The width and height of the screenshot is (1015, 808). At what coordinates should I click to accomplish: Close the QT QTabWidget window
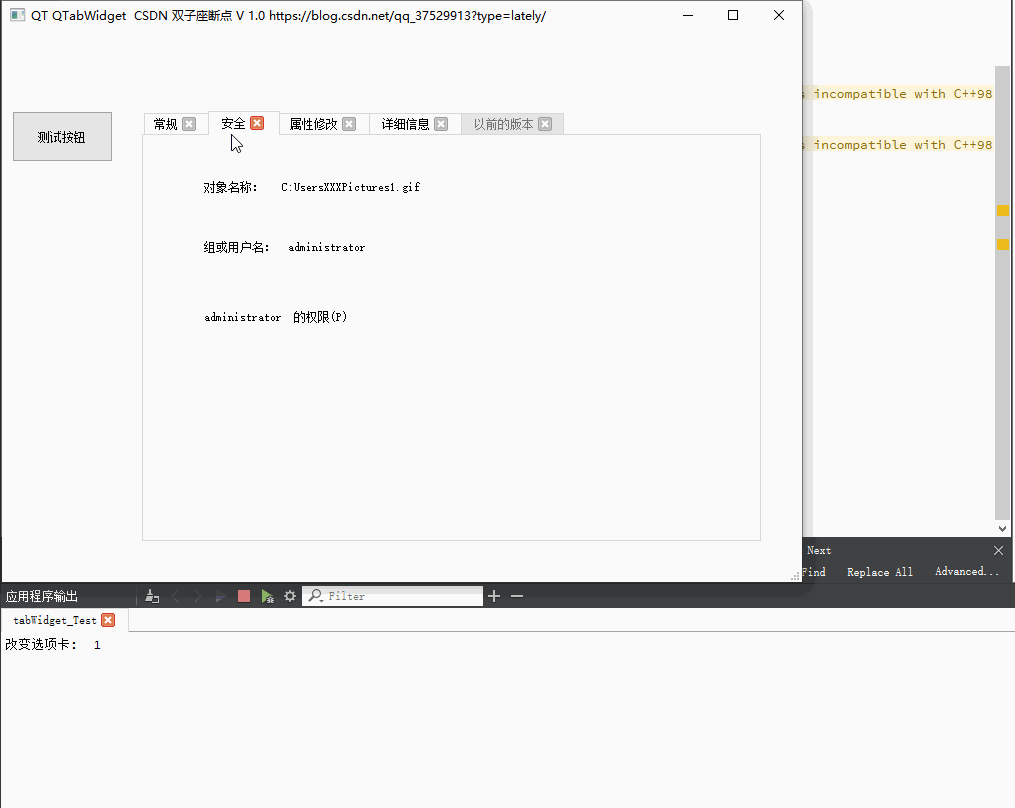779,15
